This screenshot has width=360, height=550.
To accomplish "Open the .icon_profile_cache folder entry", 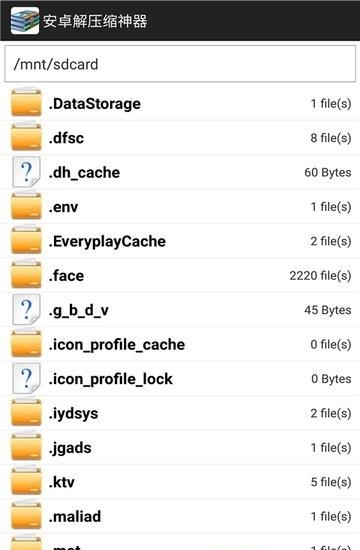I will tap(180, 344).
